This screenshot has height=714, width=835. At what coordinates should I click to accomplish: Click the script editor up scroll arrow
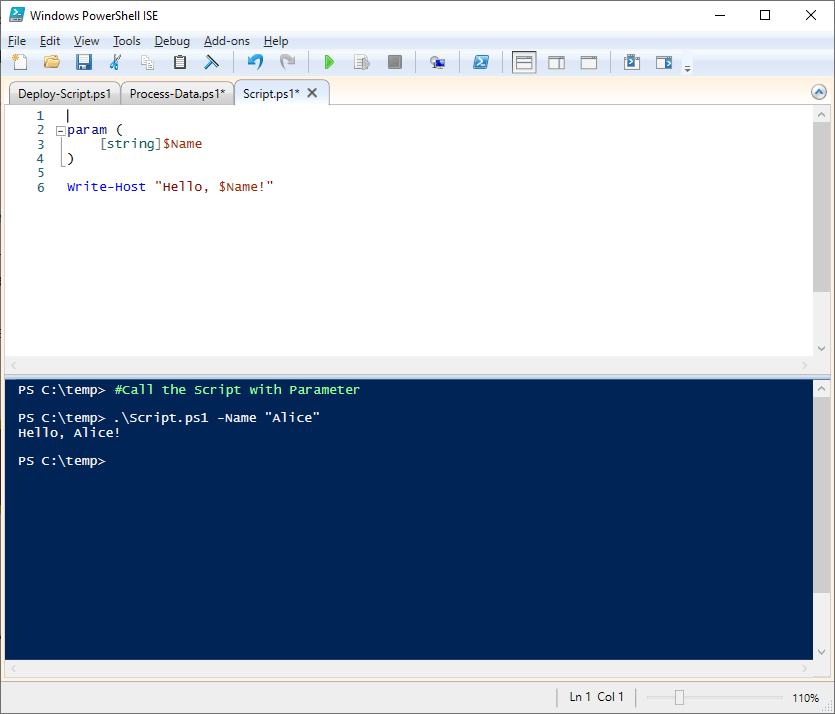pyautogui.click(x=821, y=114)
